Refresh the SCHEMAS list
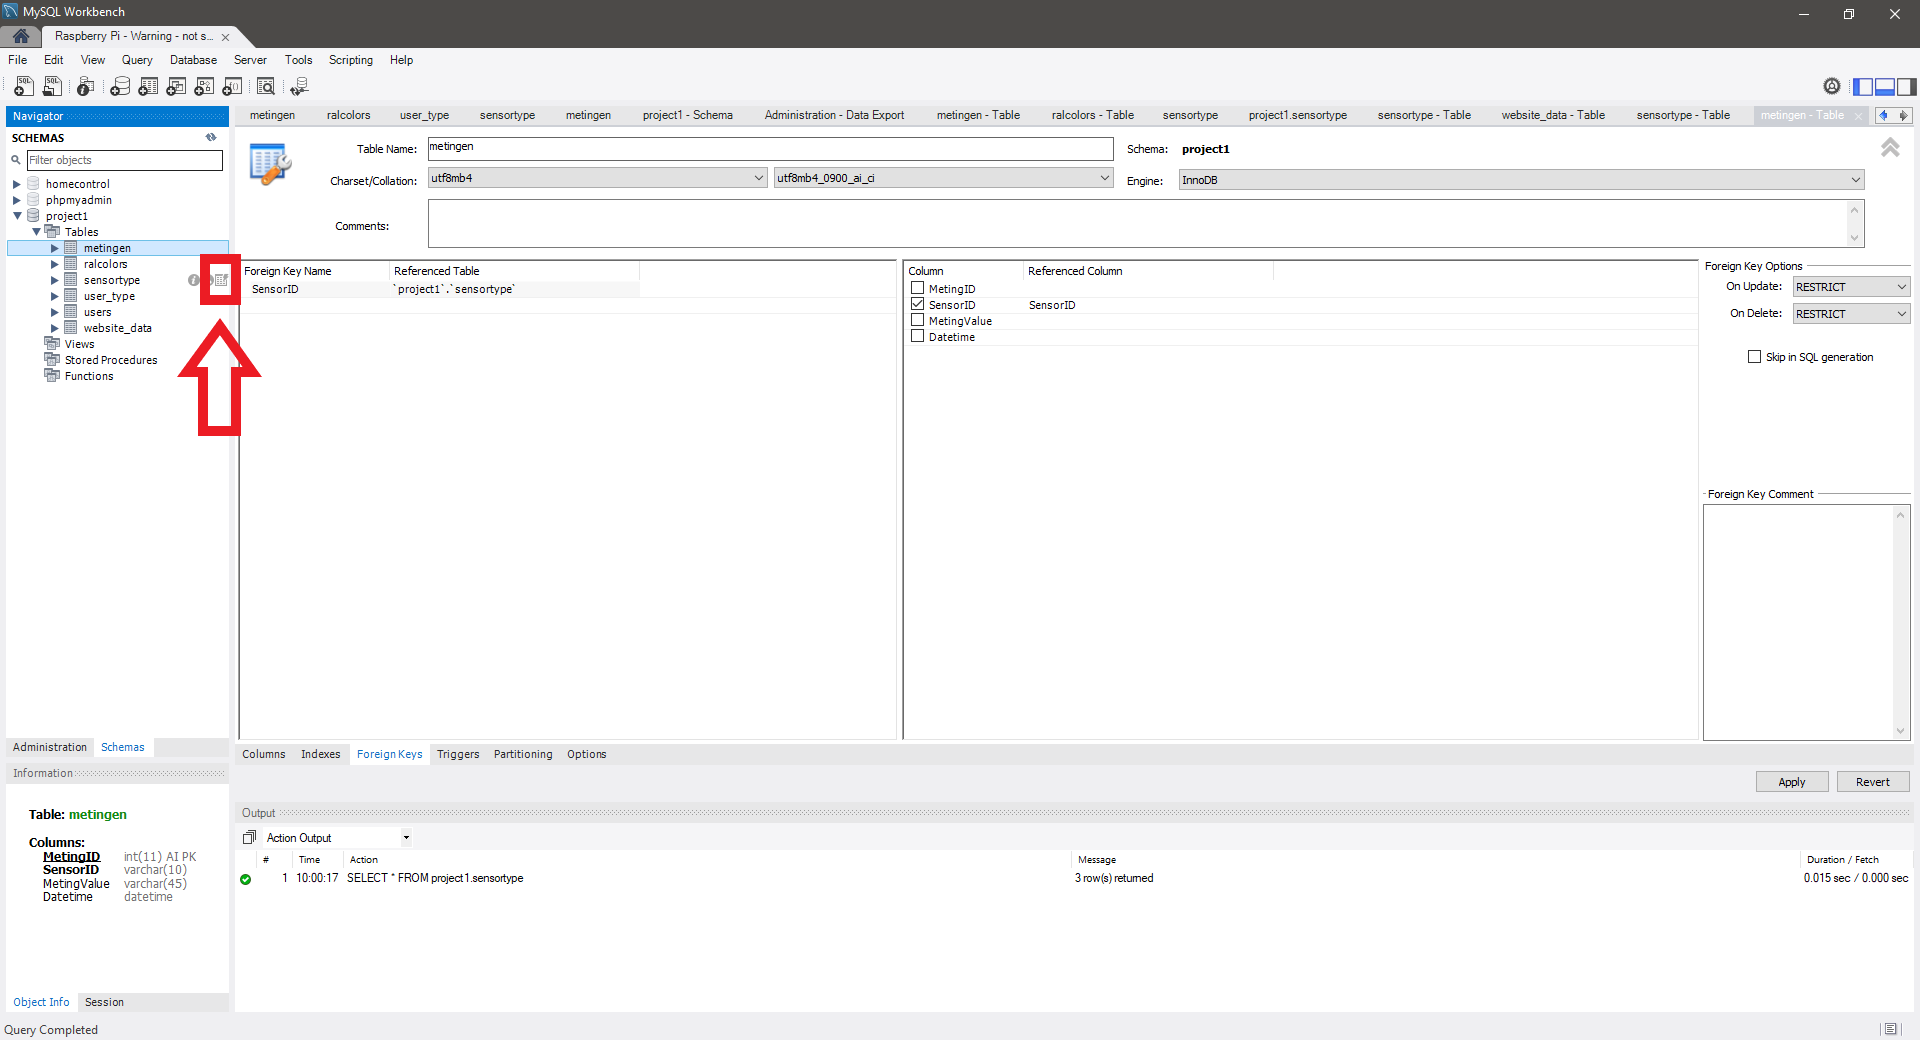 211,138
